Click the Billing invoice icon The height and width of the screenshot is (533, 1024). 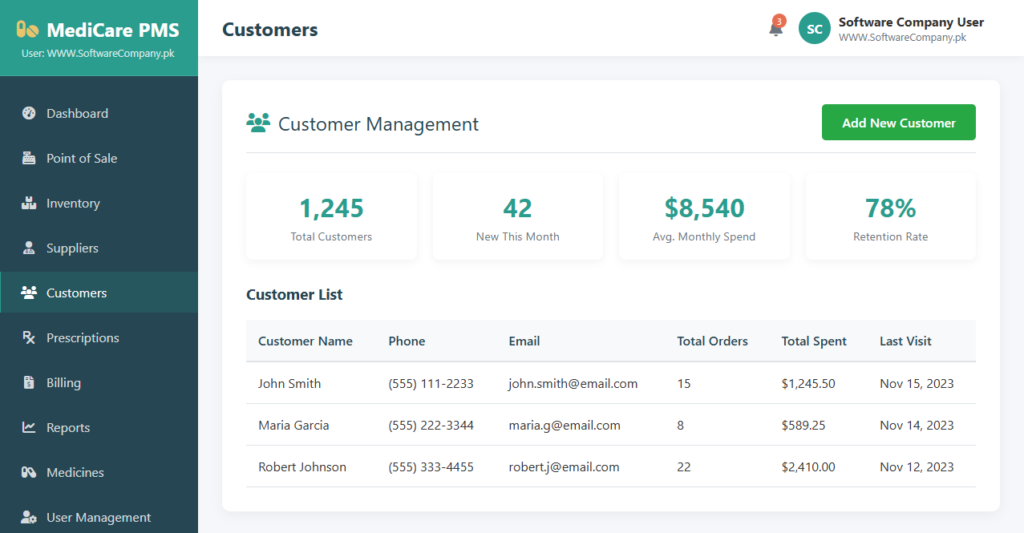coord(29,383)
